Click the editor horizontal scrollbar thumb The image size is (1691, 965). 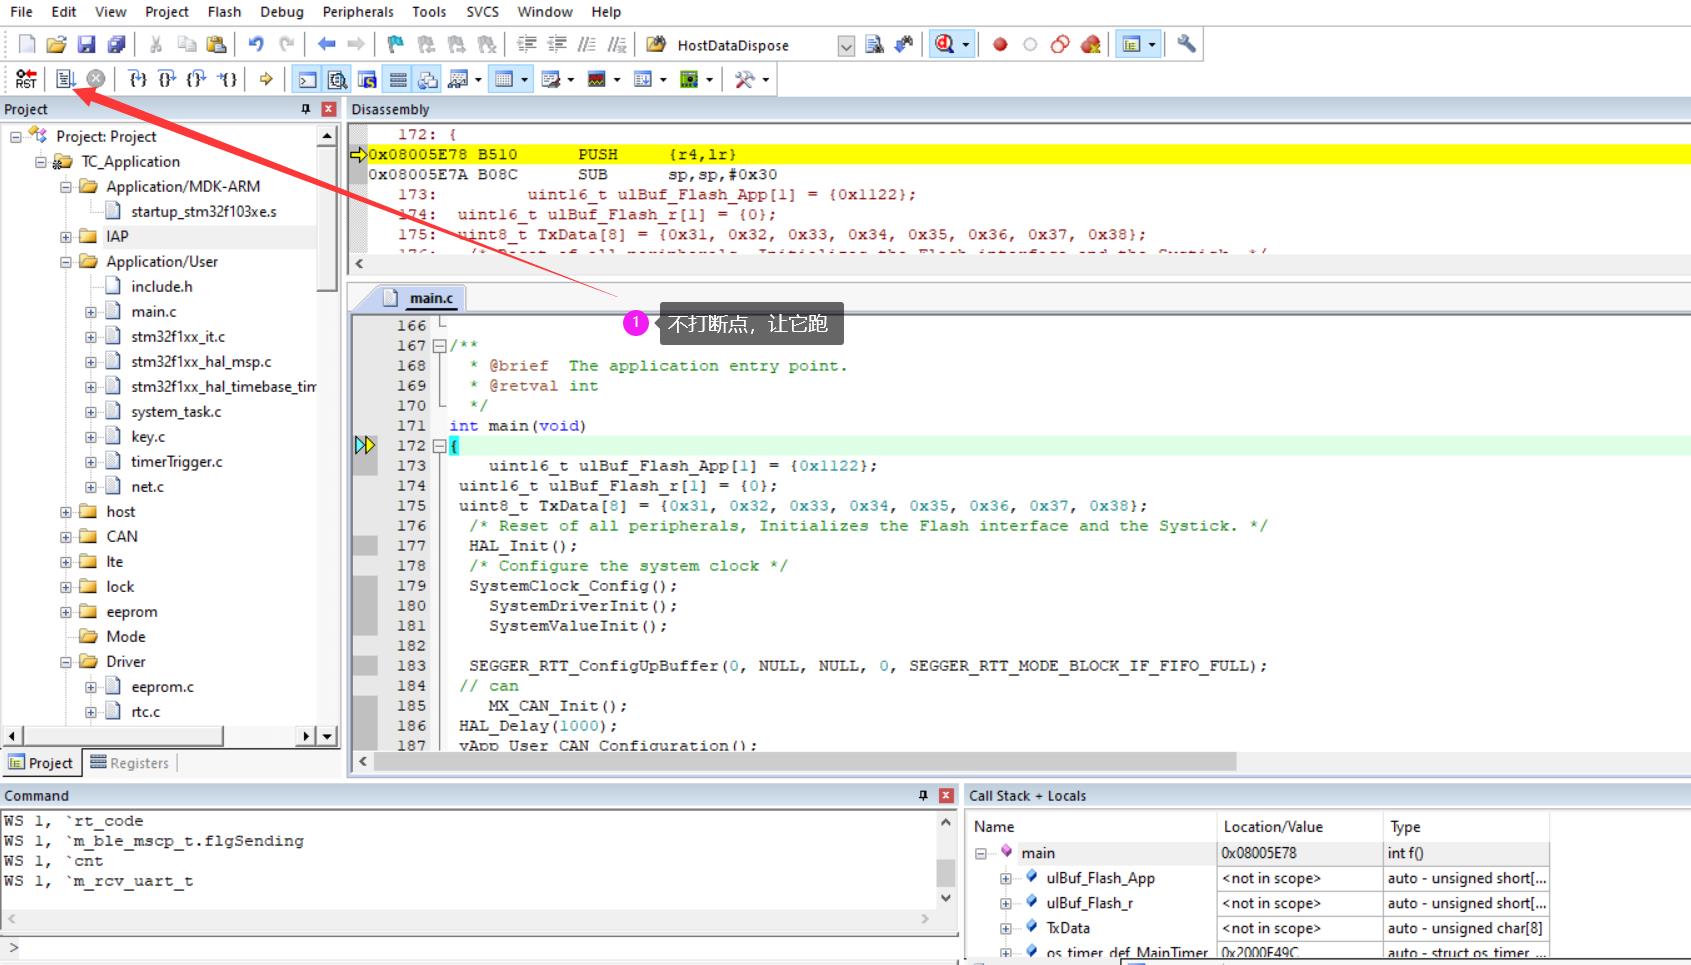tap(805, 762)
